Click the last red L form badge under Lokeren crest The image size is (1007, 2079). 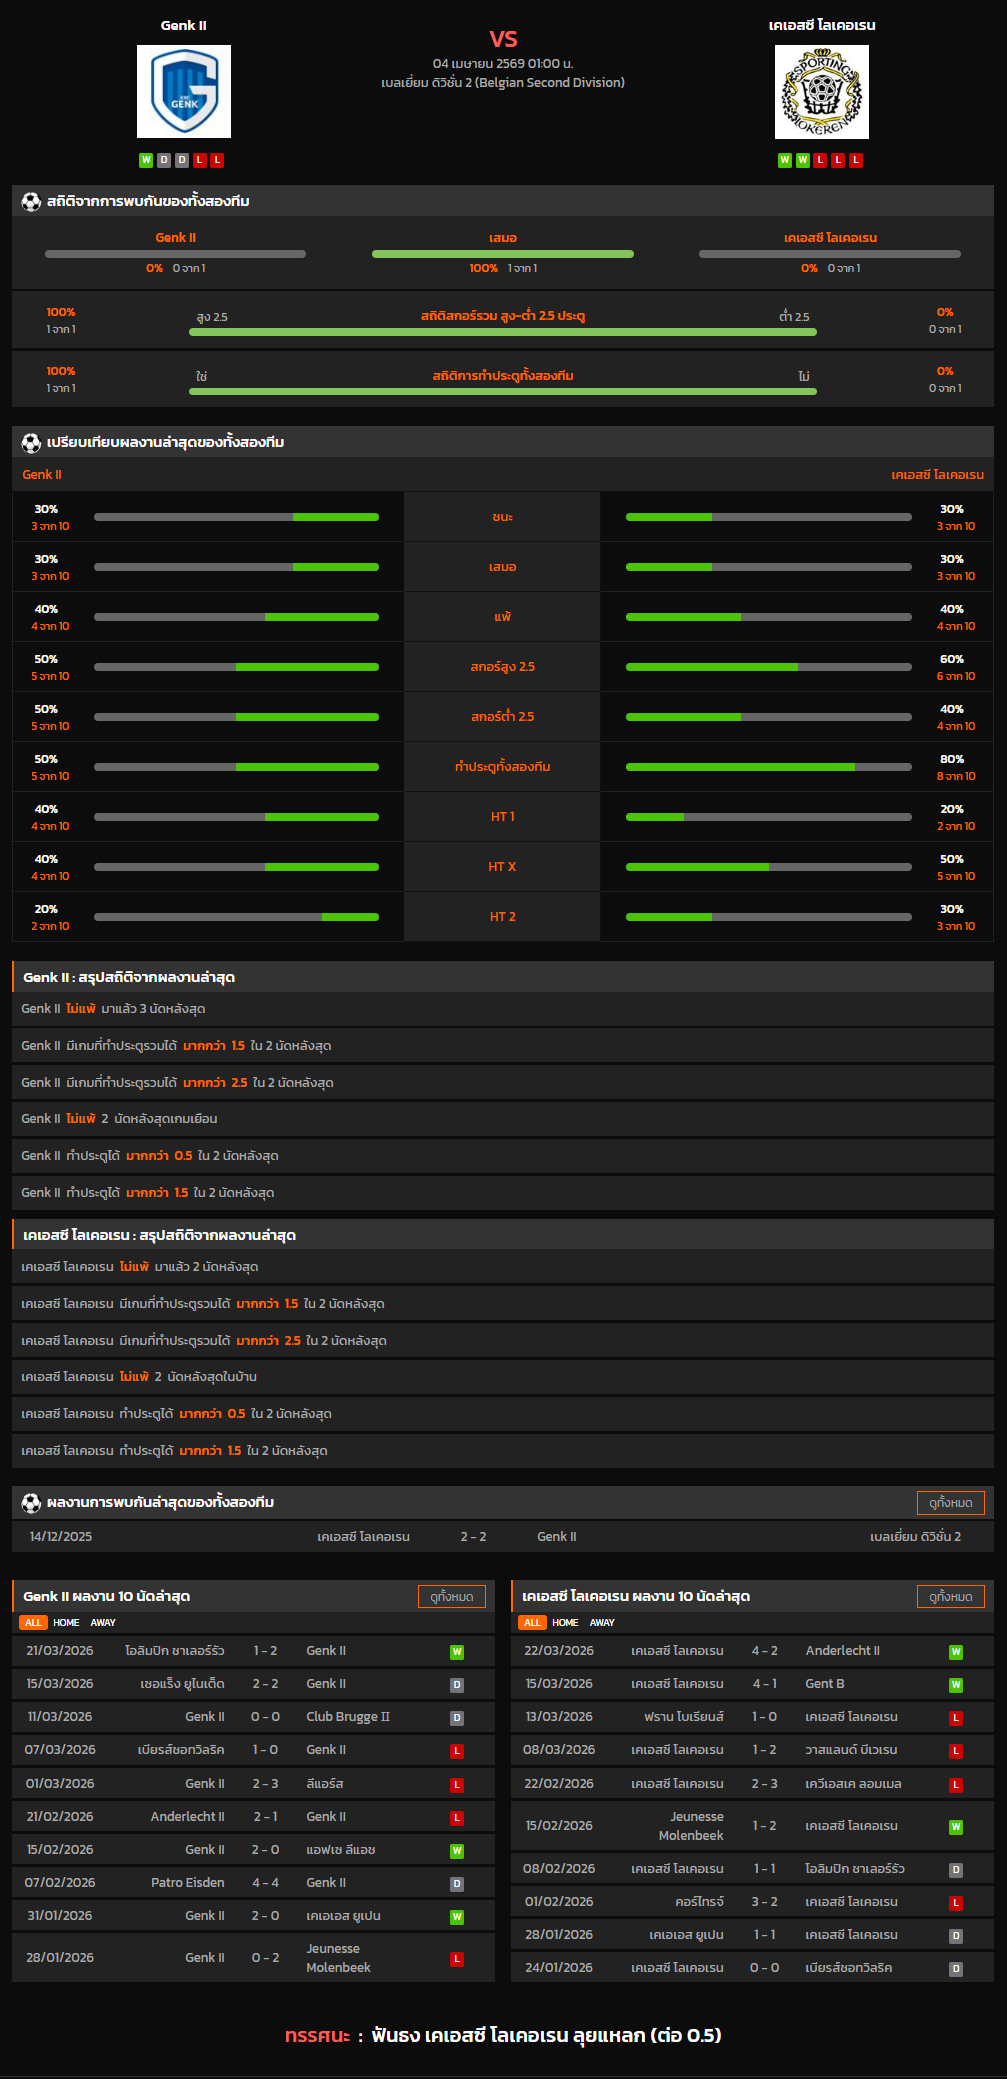click(856, 160)
